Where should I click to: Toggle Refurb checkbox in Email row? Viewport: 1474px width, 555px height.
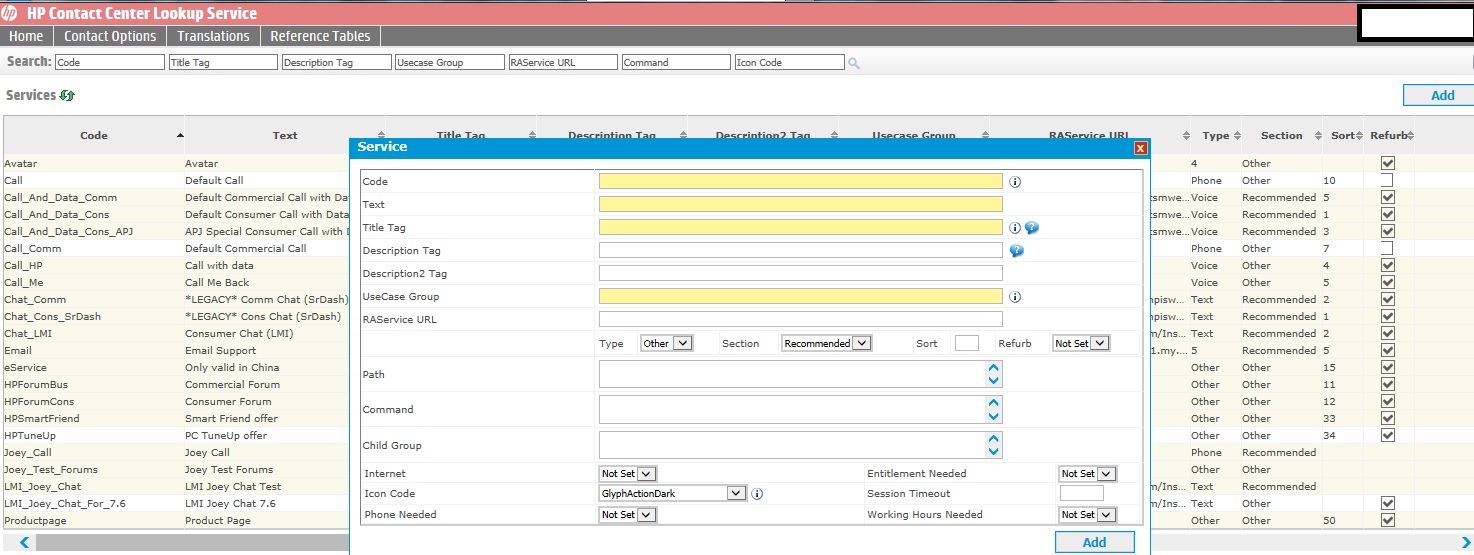[1387, 350]
